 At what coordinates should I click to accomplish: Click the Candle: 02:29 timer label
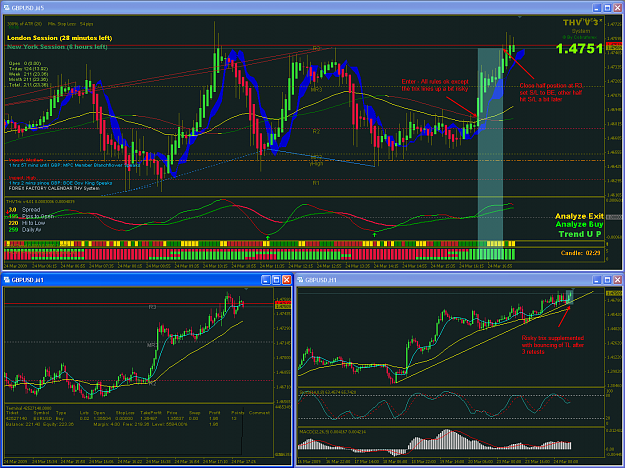coord(580,253)
